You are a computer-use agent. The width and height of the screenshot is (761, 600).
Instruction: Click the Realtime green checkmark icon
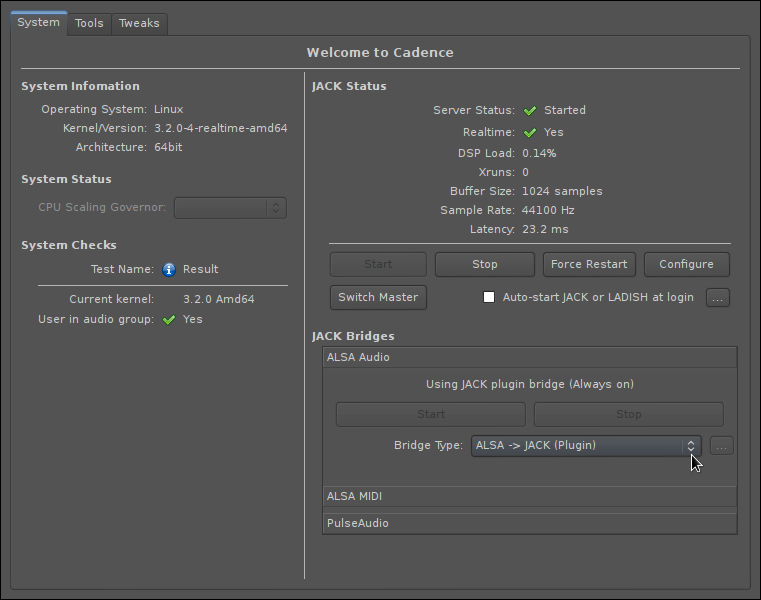(530, 132)
